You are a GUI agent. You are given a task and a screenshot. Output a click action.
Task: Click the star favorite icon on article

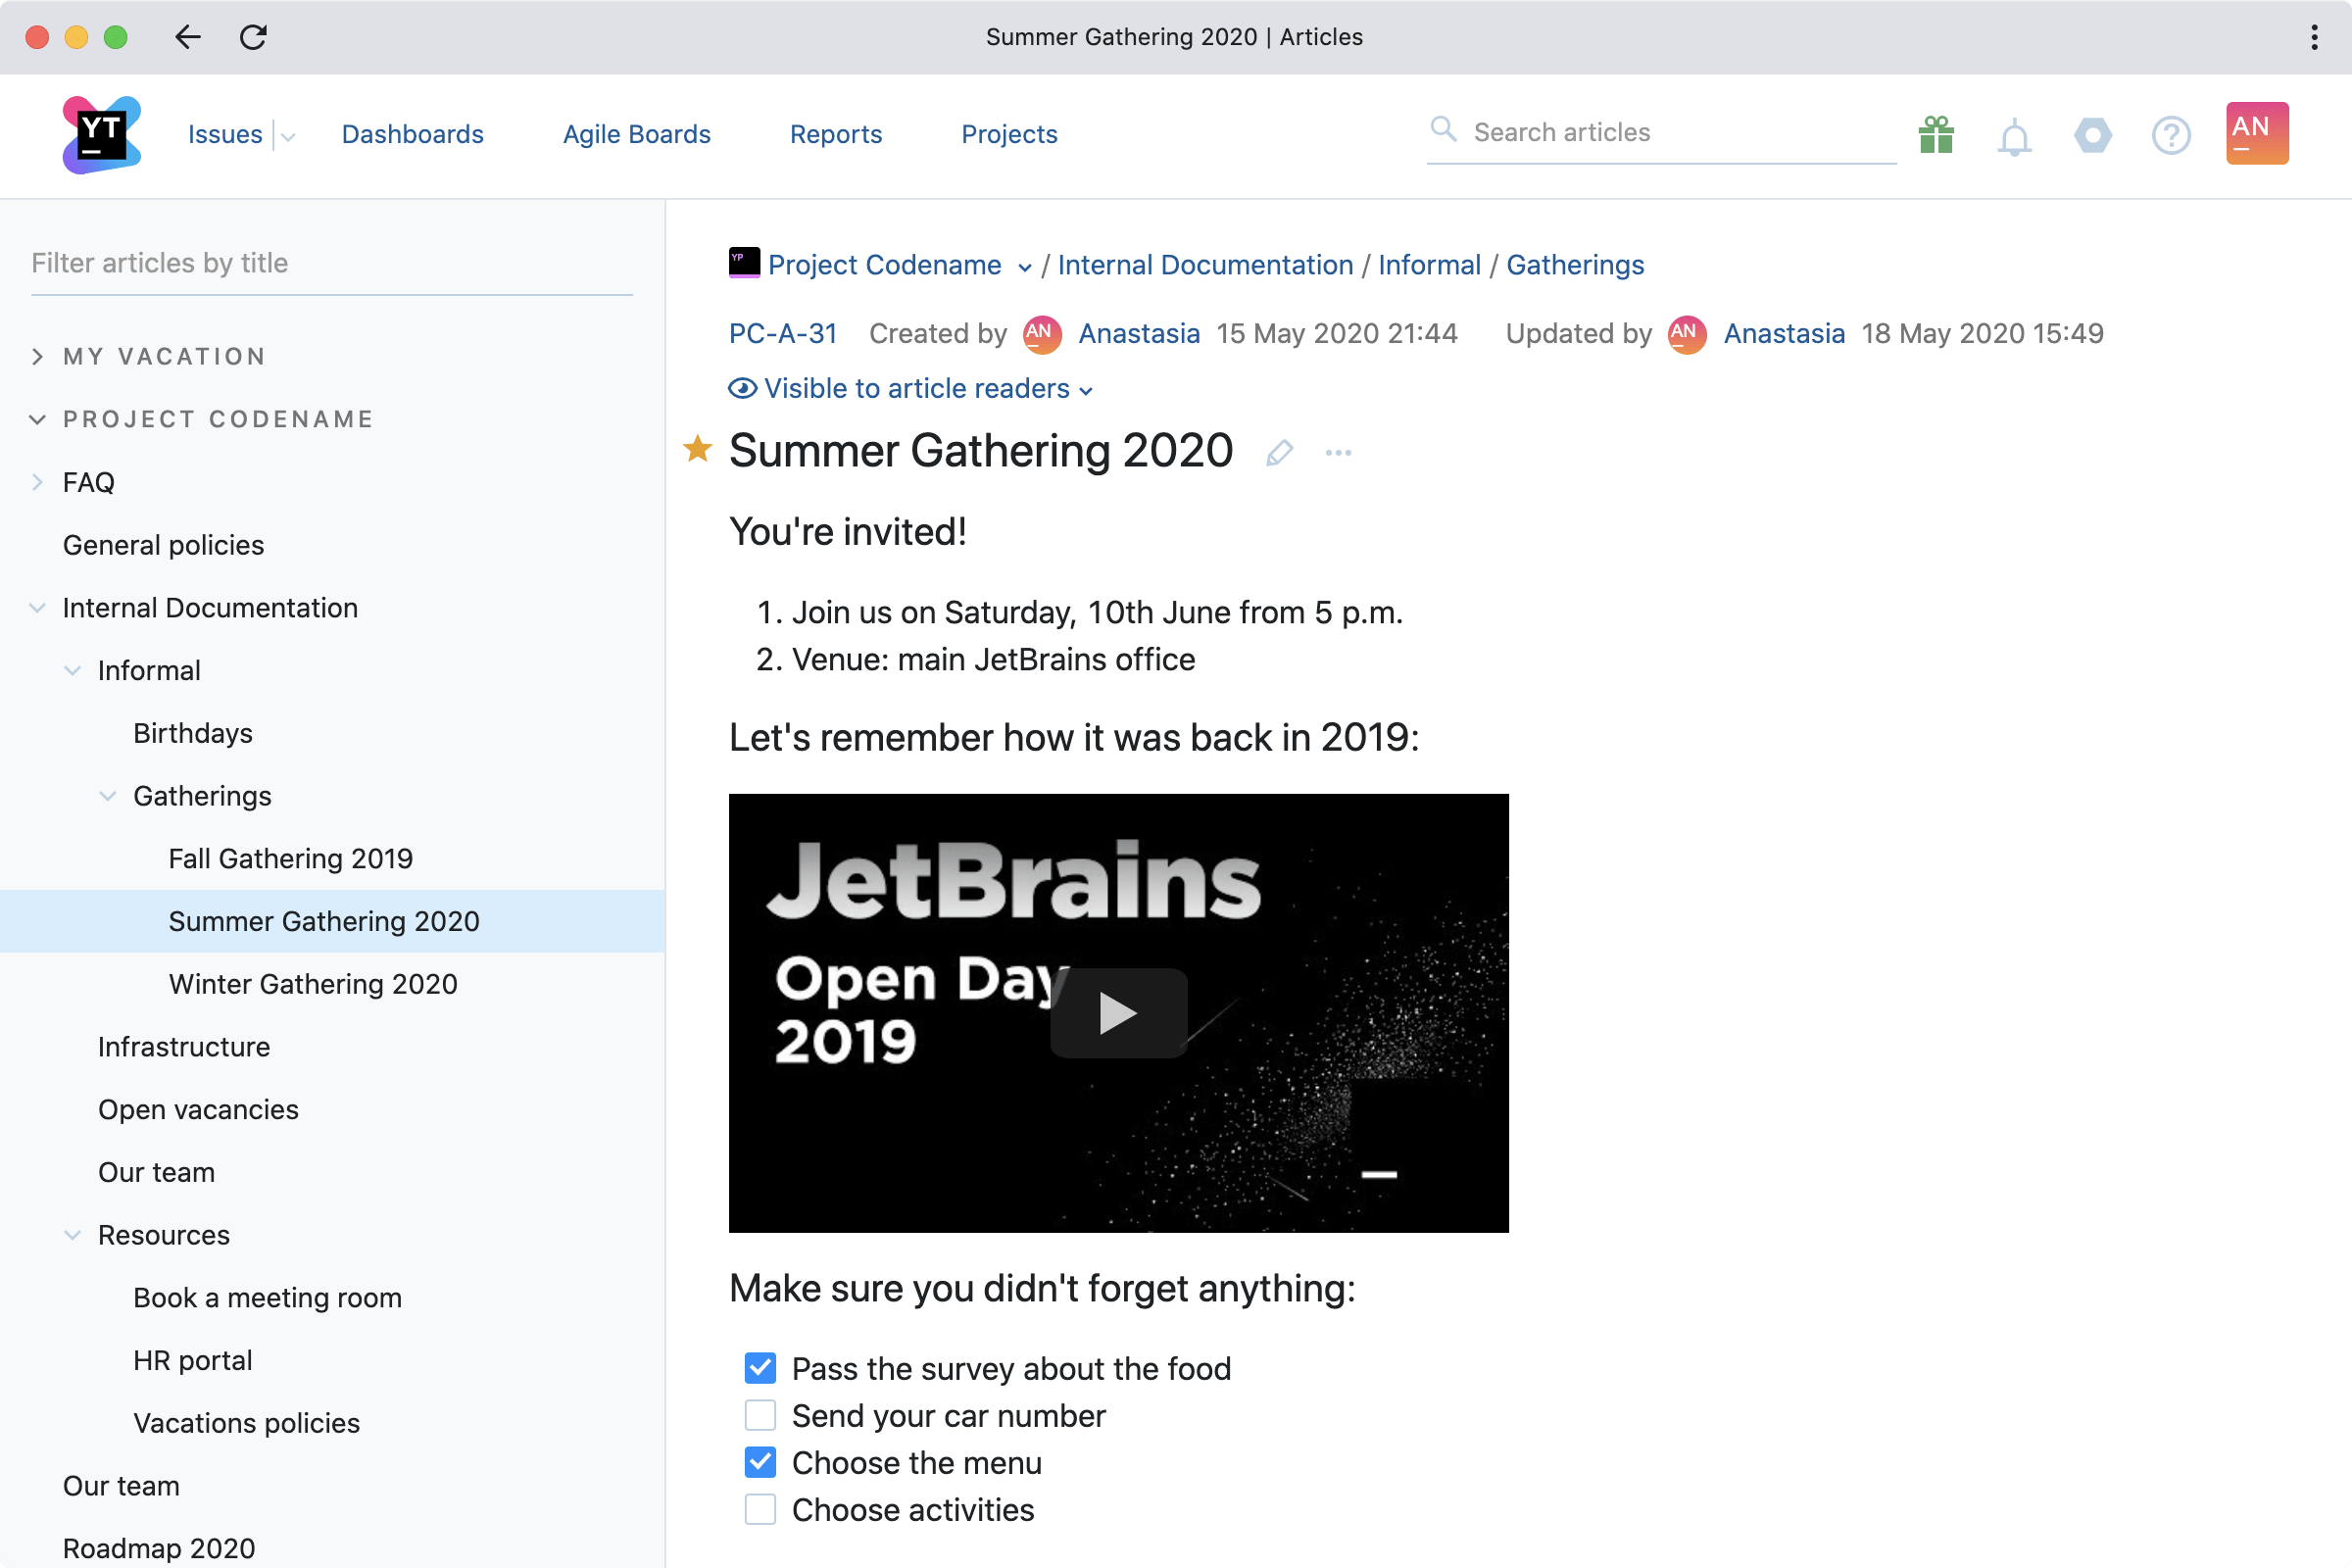[x=697, y=450]
